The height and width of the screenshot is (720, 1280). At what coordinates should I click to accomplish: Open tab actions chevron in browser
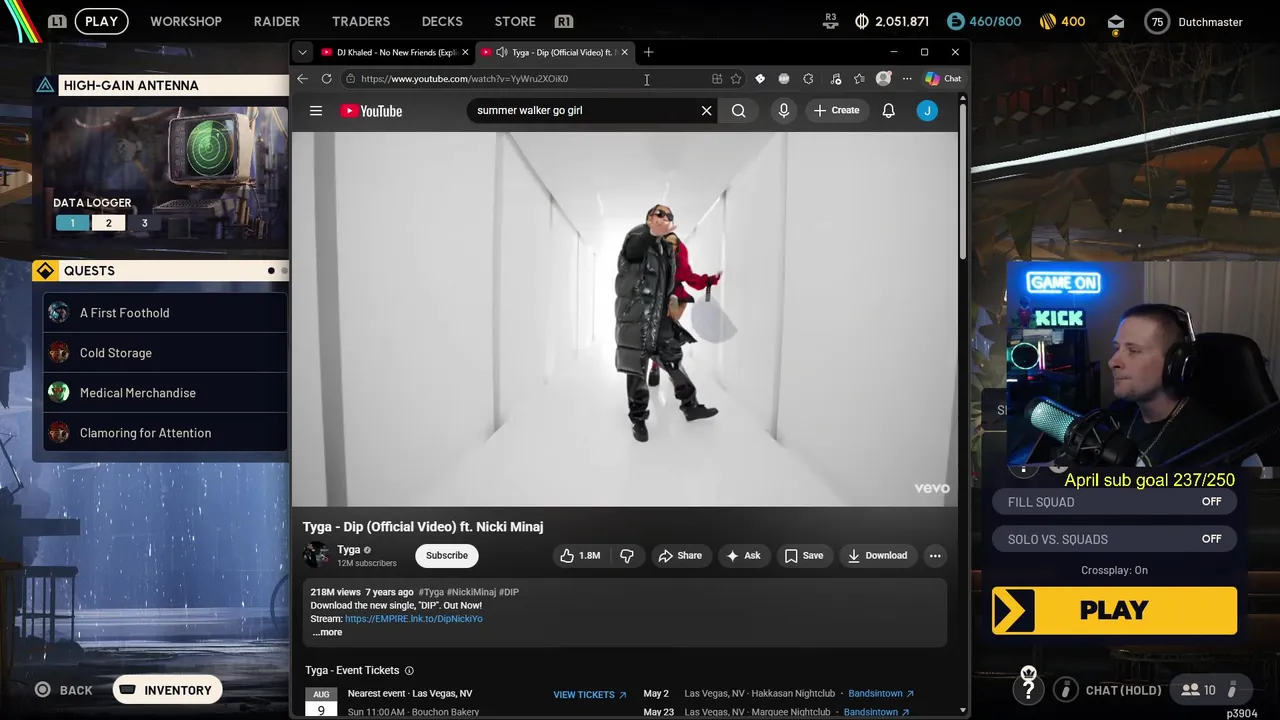[x=302, y=52]
